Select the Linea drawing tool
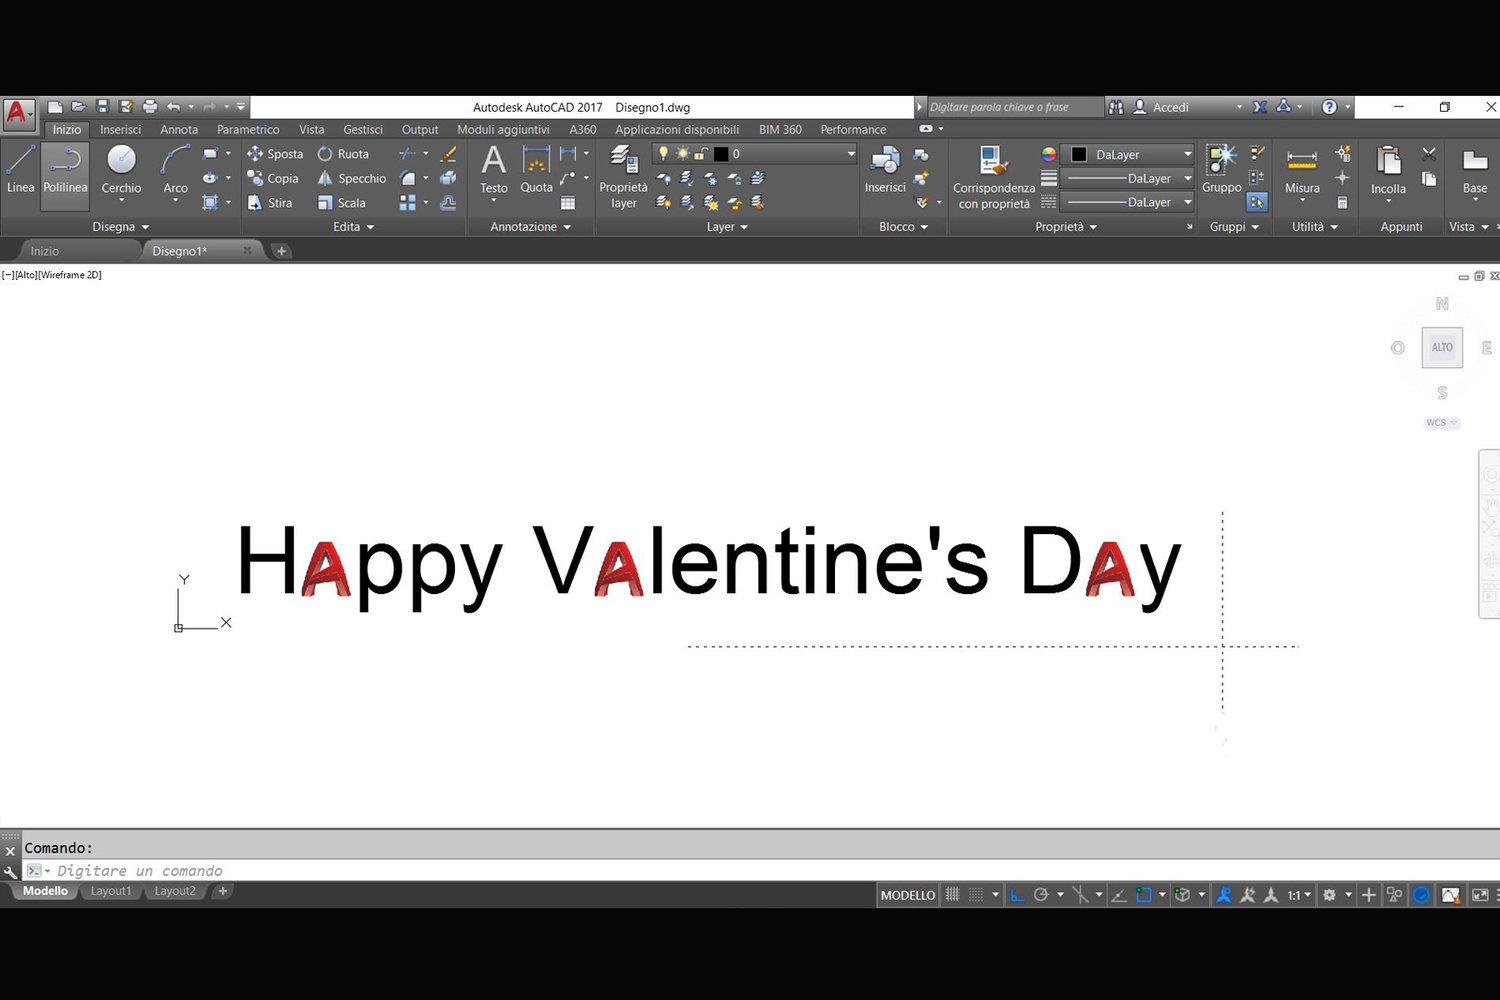Viewport: 1500px width, 1000px height. click(x=20, y=170)
